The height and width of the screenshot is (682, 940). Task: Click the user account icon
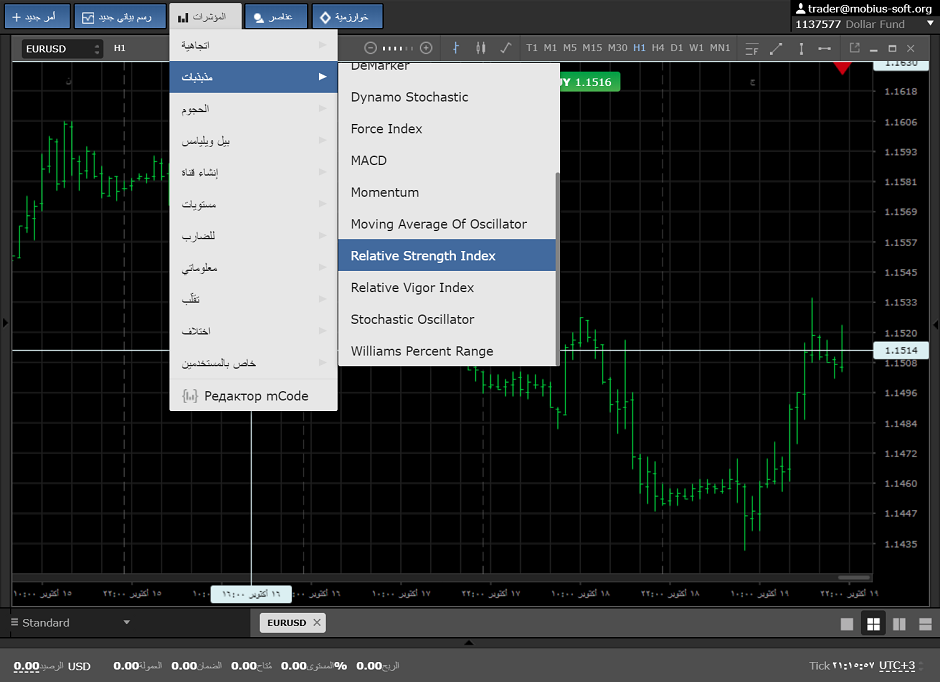click(800, 8)
